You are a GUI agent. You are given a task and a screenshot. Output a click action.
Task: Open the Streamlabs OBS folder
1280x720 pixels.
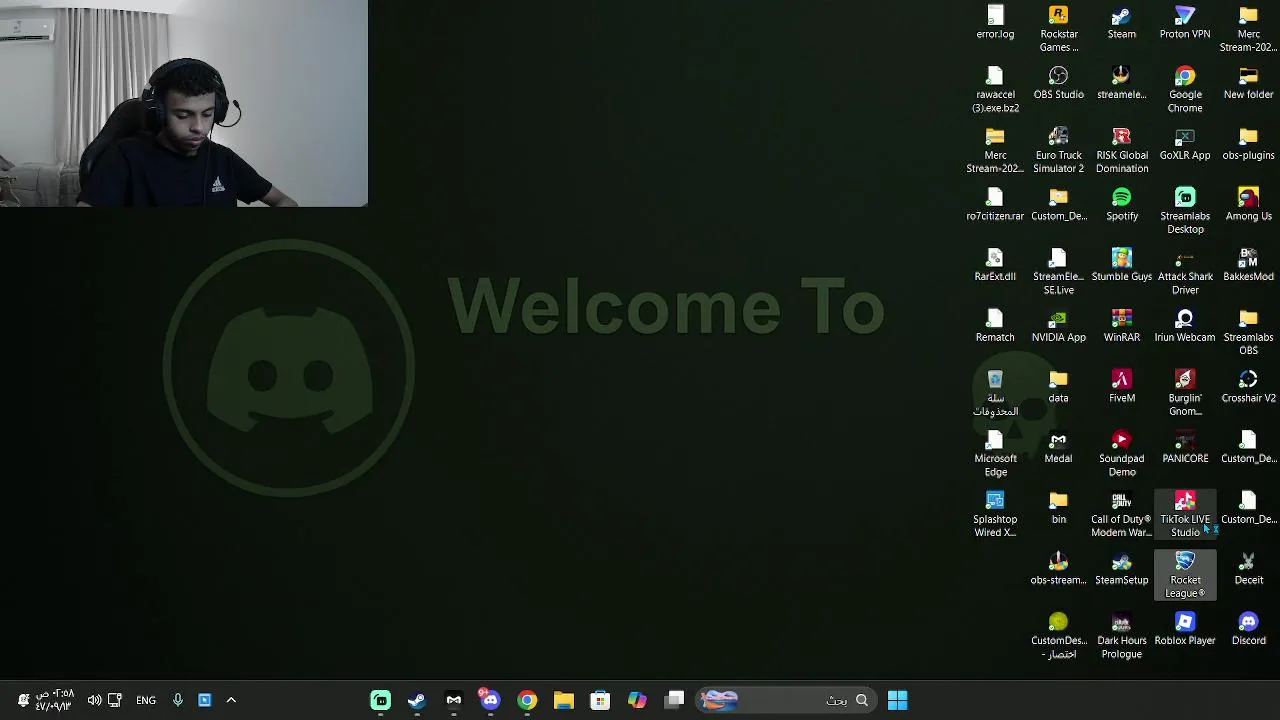pos(1248,332)
